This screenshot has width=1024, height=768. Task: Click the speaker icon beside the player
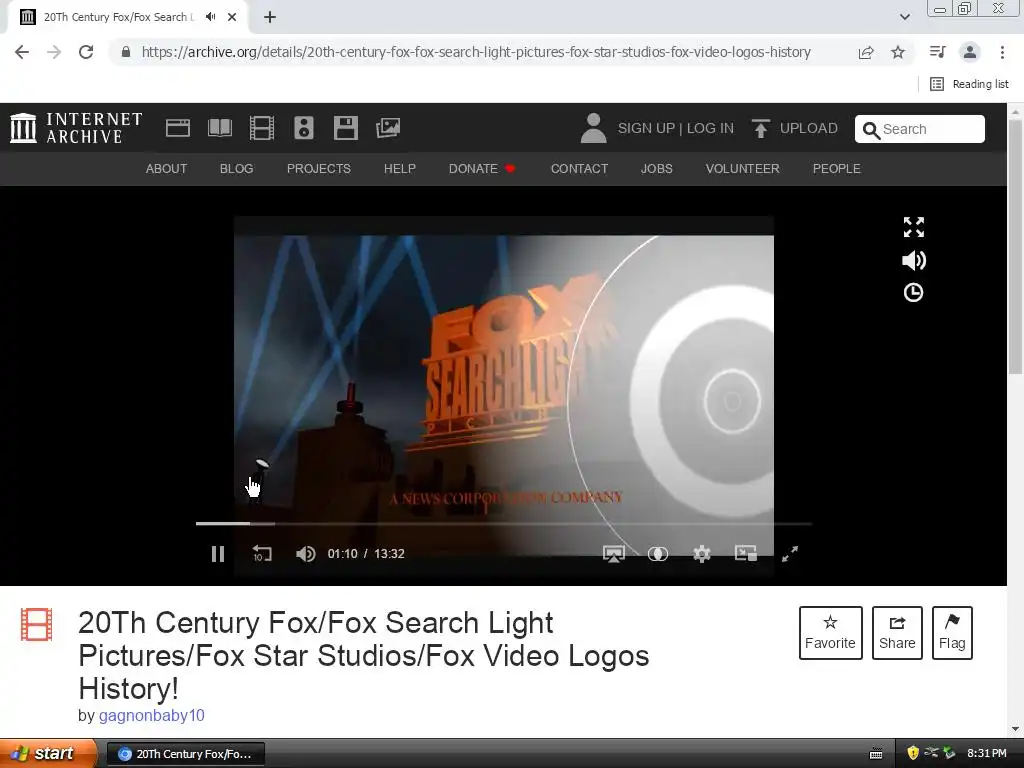914,261
